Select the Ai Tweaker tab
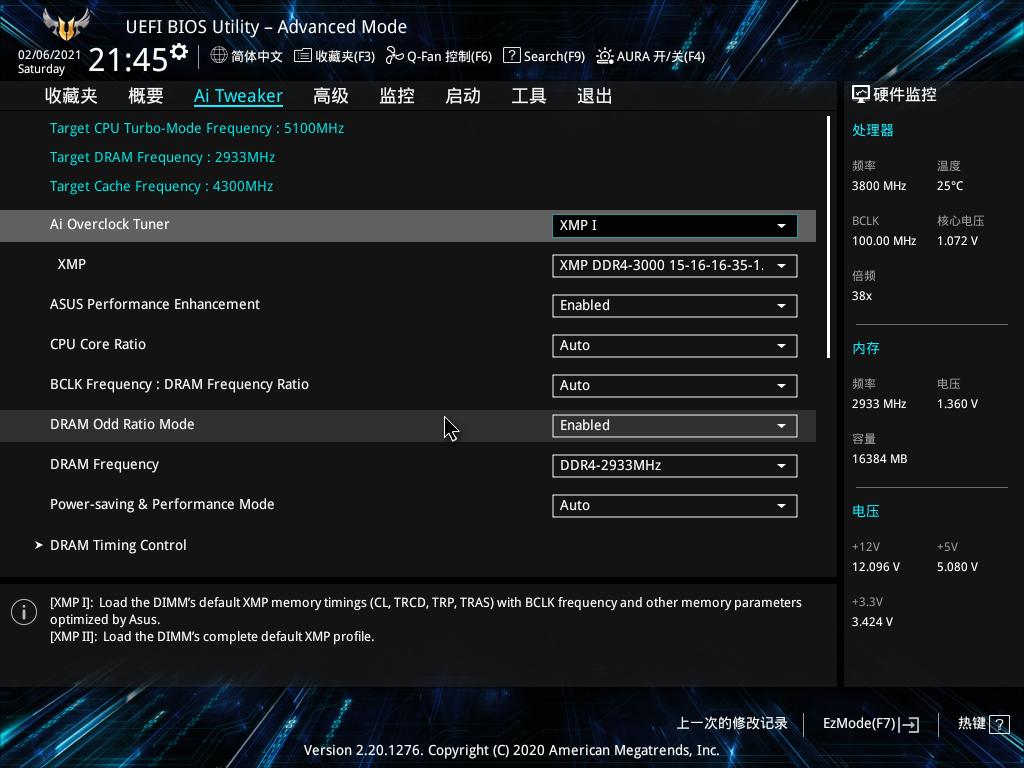Screen dimensions: 1024x768 pyautogui.click(x=238, y=96)
